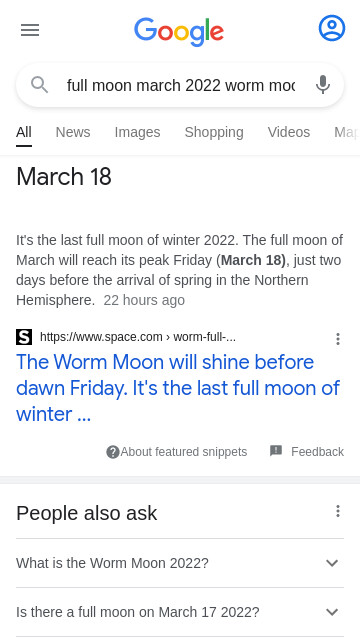
Task: Switch to the News tab
Action: (x=73, y=132)
